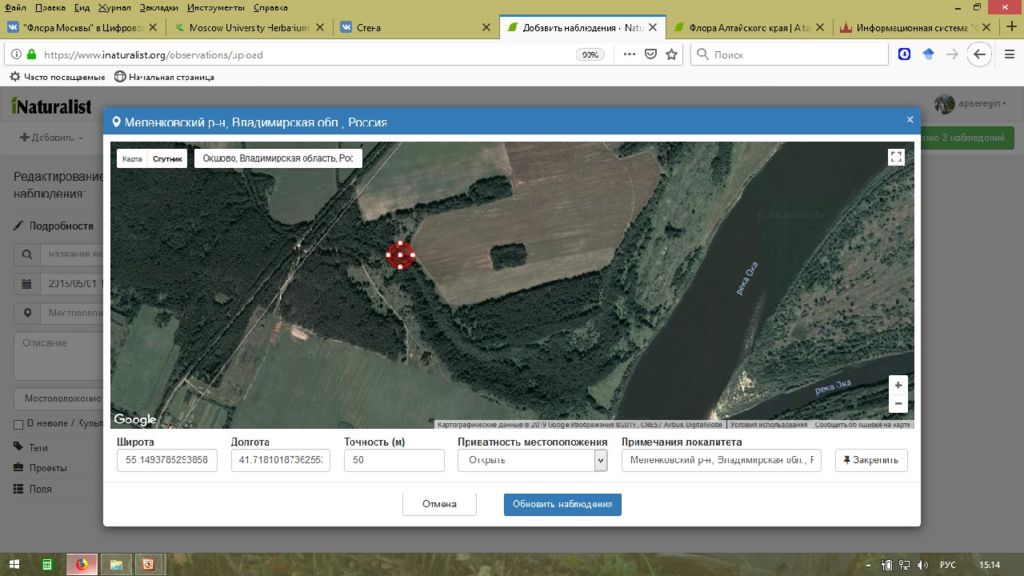Click the blue extension icon in toolbar
Screen dimensions: 1024x576
tap(904, 54)
